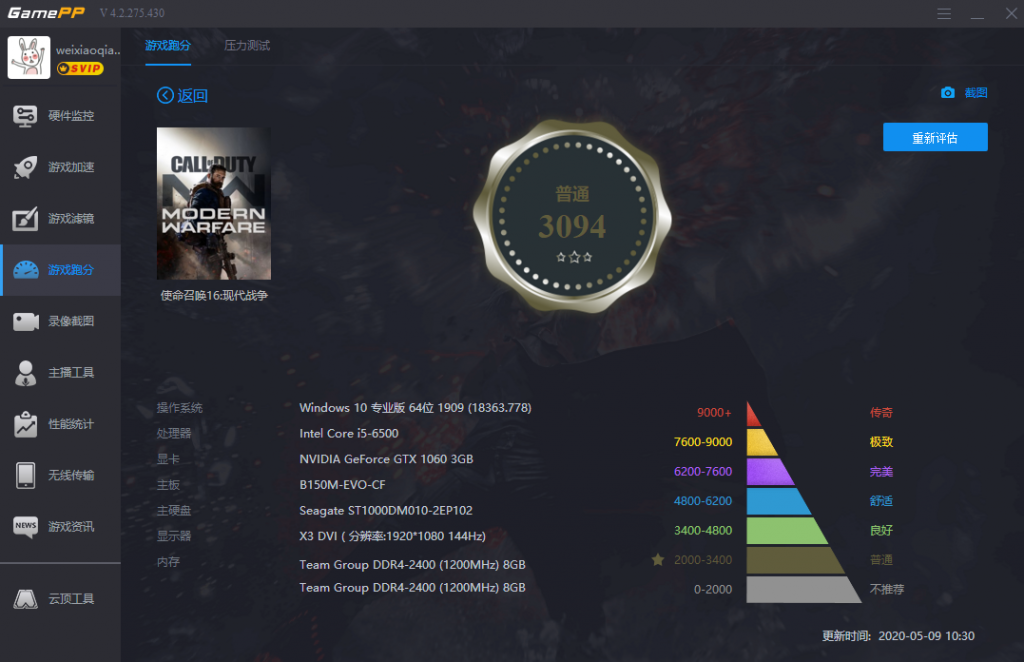Click the 0-2000 score range label
Screen dimensions: 1024x662
click(712, 589)
